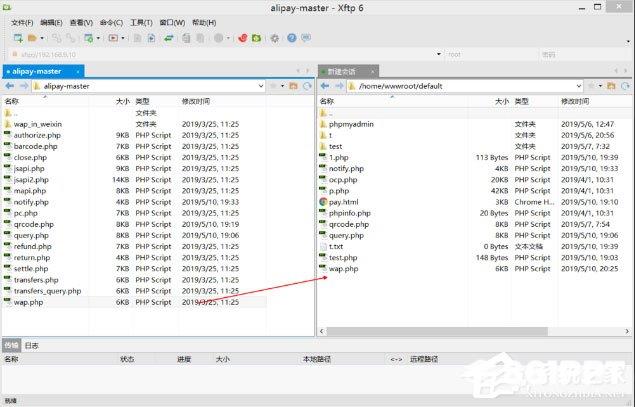Click the remote pane horizontal scrollbar

click(437, 331)
